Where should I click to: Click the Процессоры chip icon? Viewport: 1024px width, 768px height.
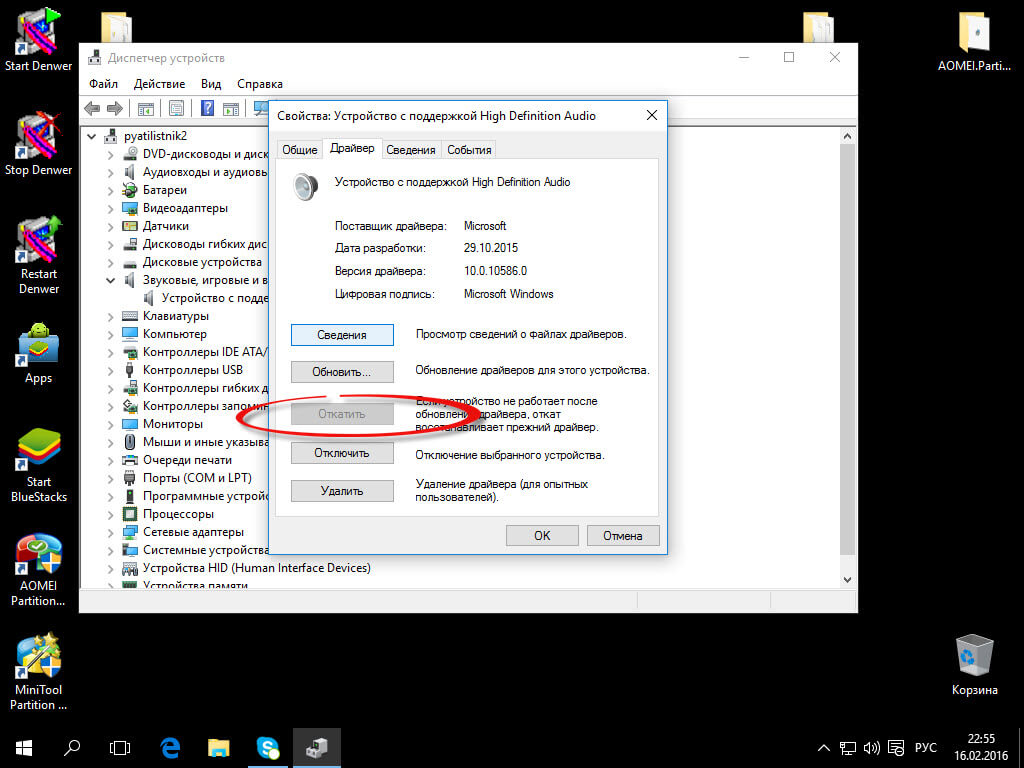129,514
